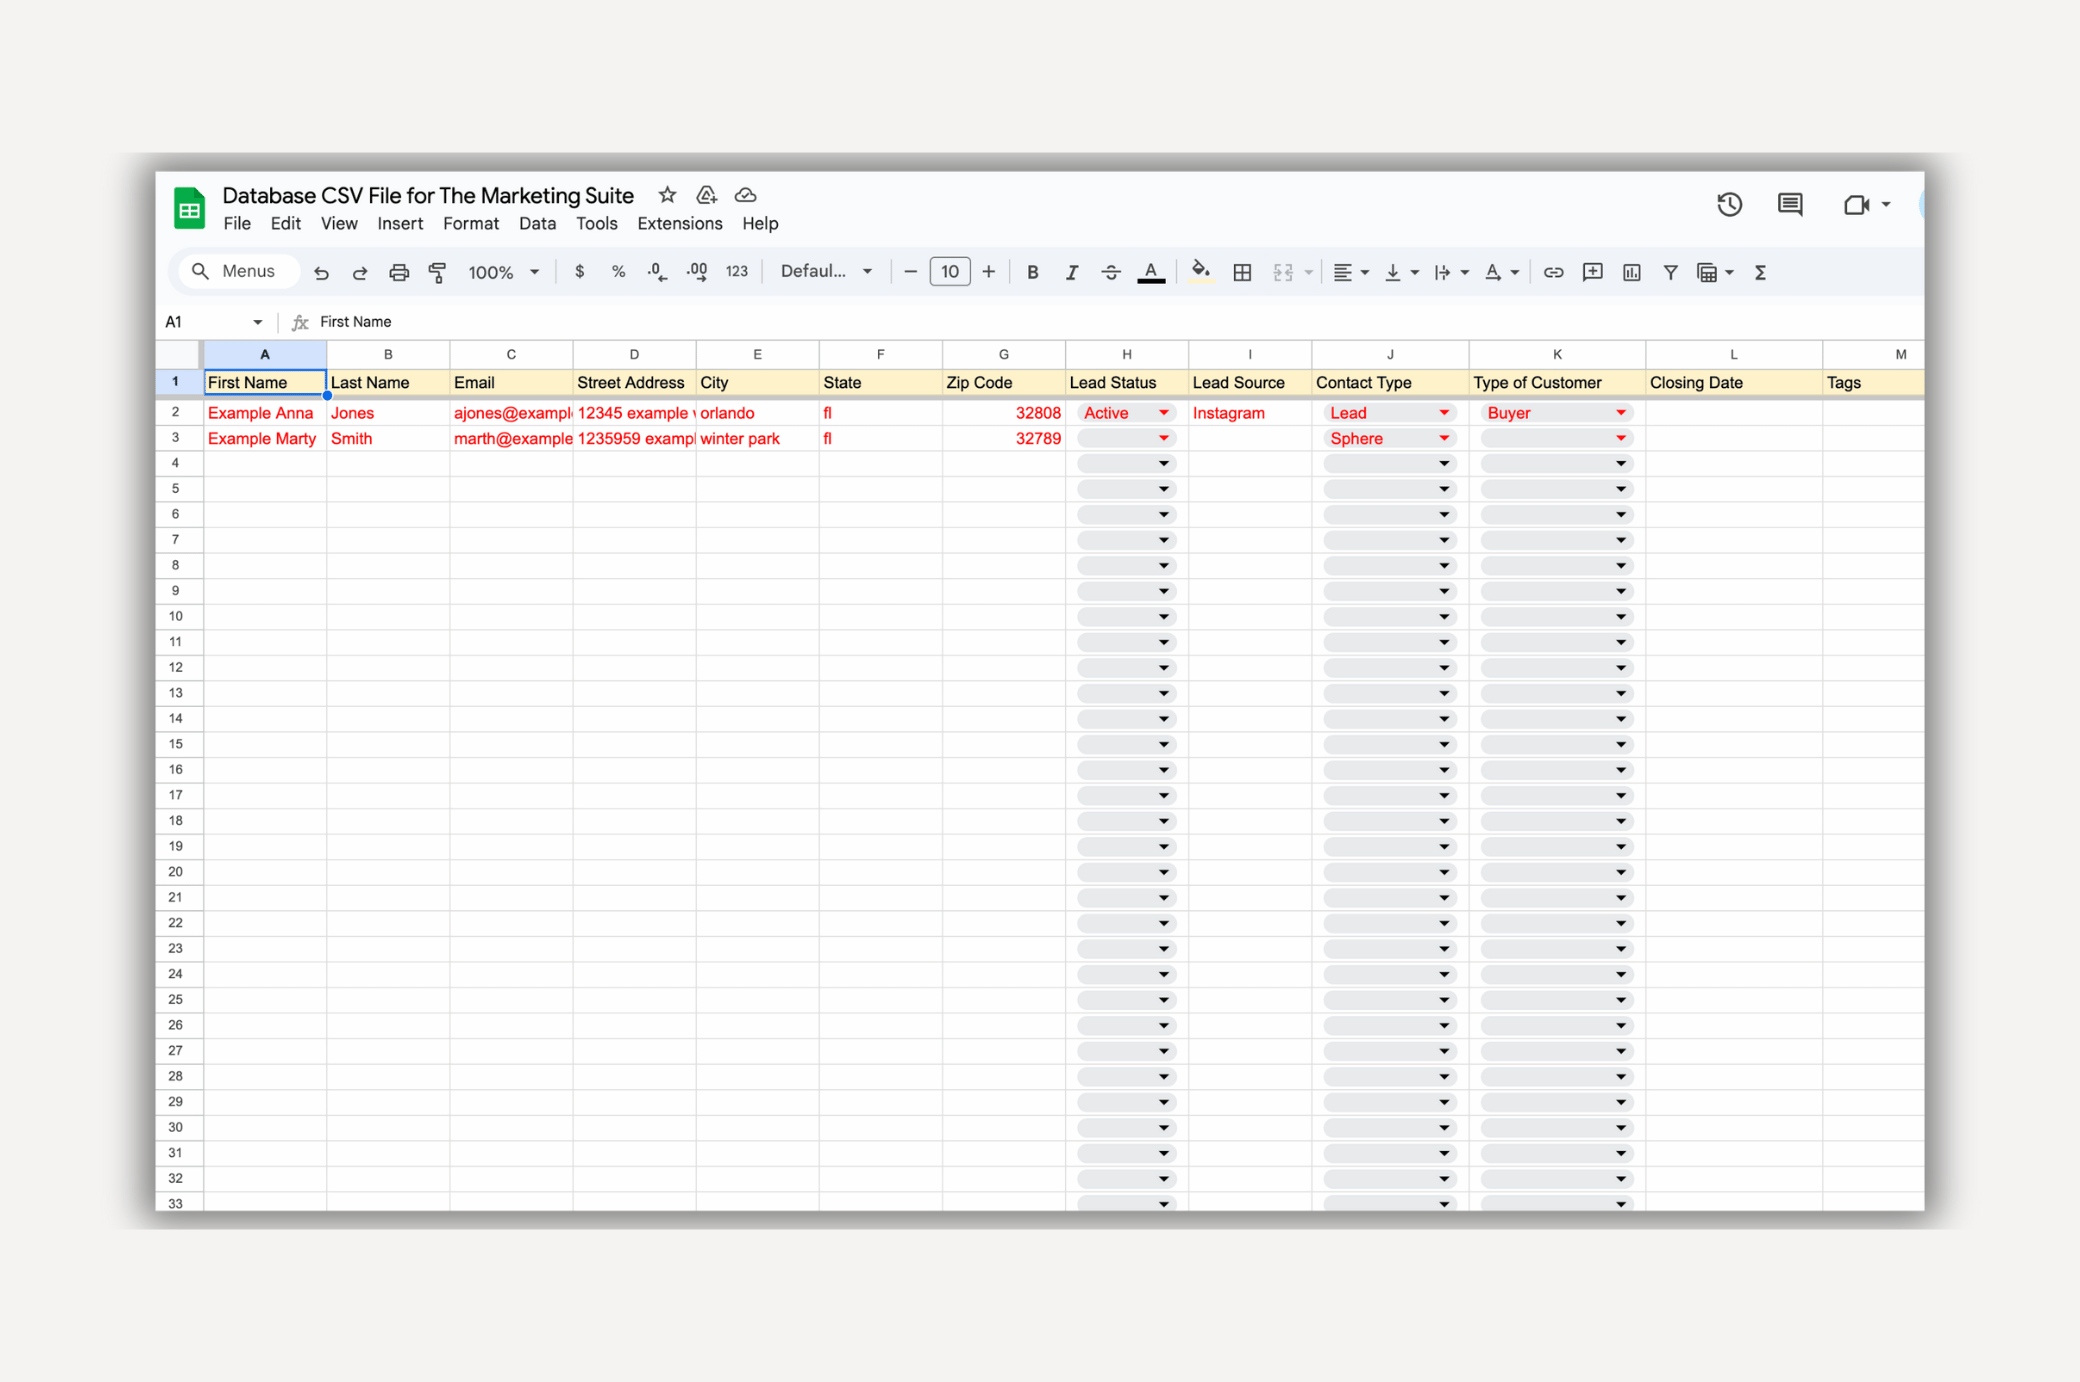
Task: Open version history clock icon
Action: [x=1730, y=204]
